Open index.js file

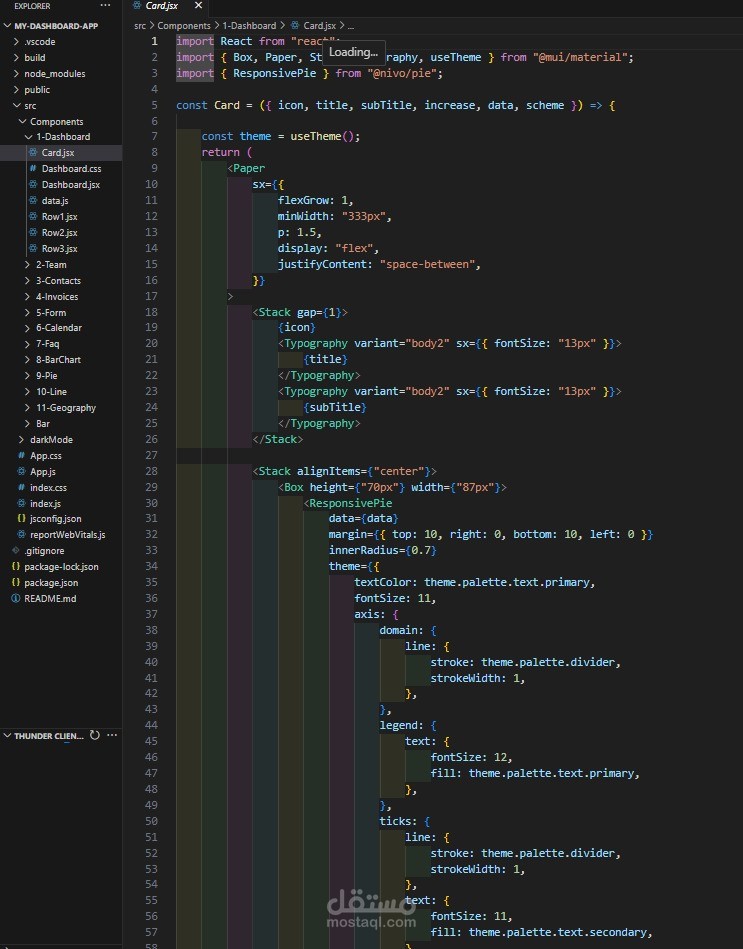tap(45, 504)
